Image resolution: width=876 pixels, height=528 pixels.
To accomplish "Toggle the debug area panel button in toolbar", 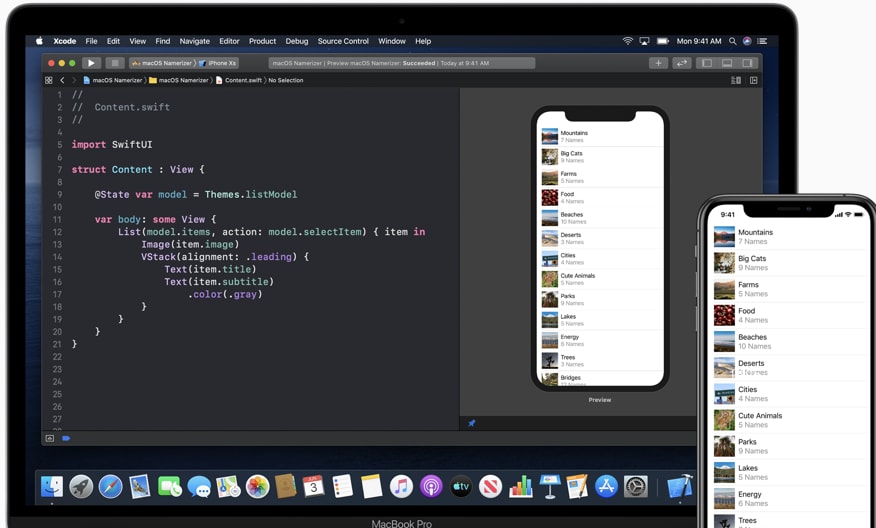I will tap(727, 63).
